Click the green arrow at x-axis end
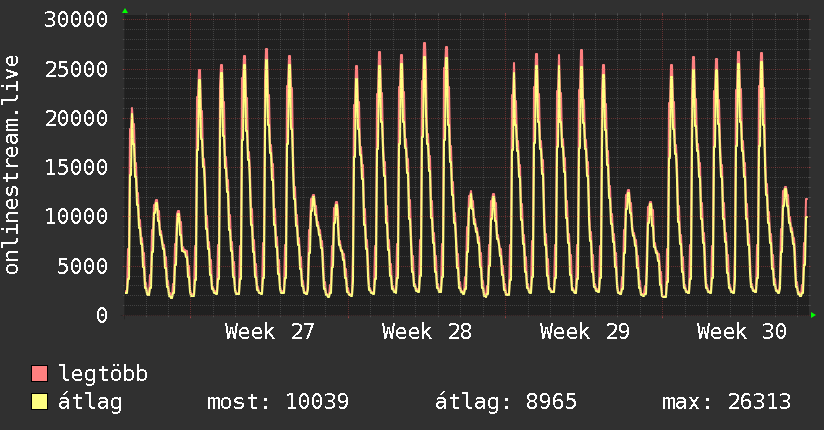 pos(813,315)
